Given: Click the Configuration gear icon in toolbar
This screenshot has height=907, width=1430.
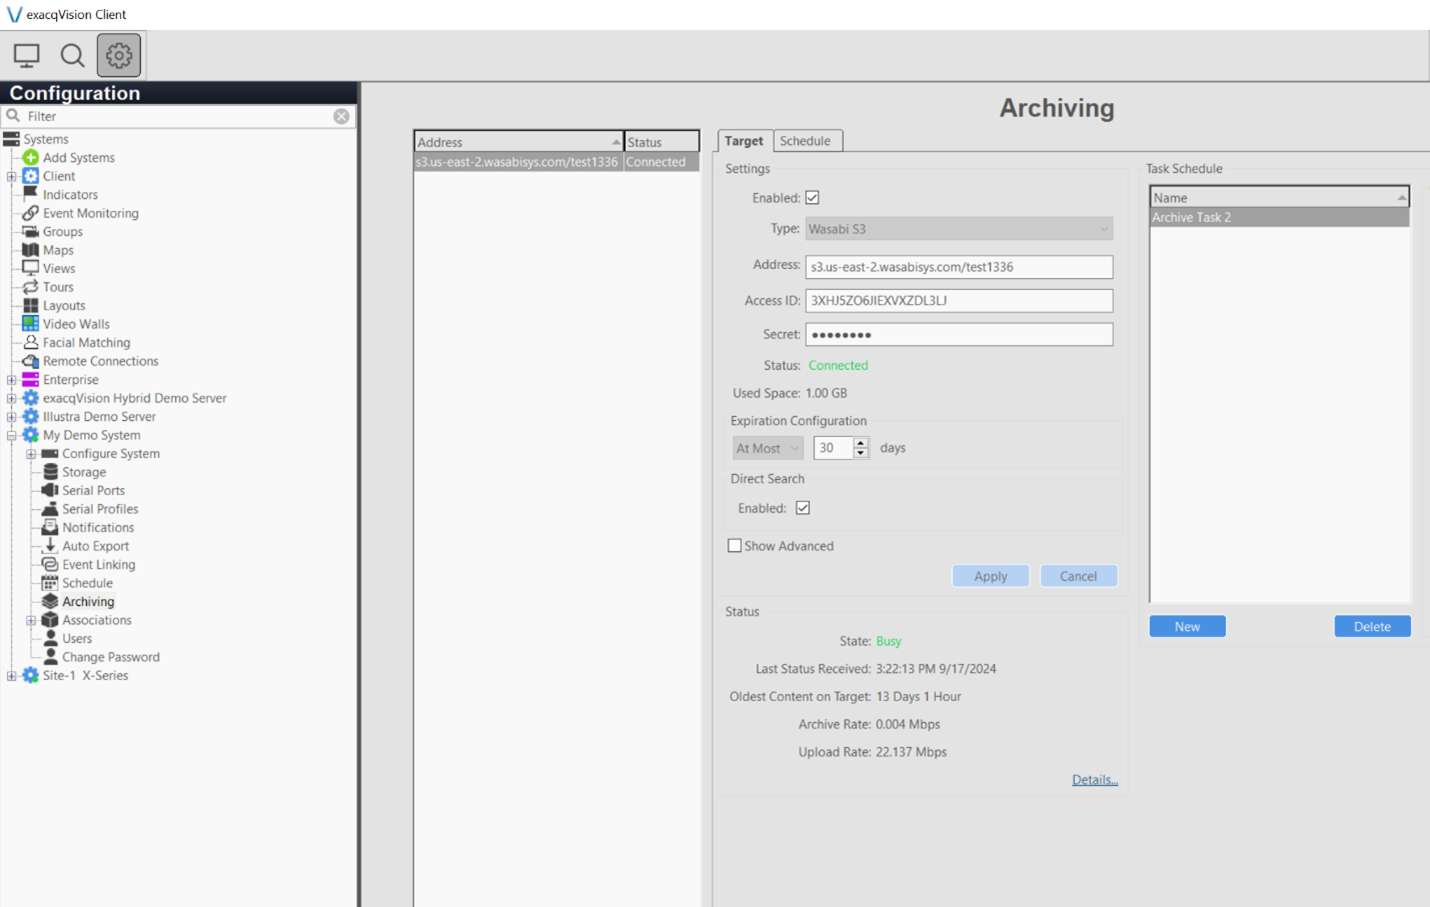Looking at the screenshot, I should (119, 55).
